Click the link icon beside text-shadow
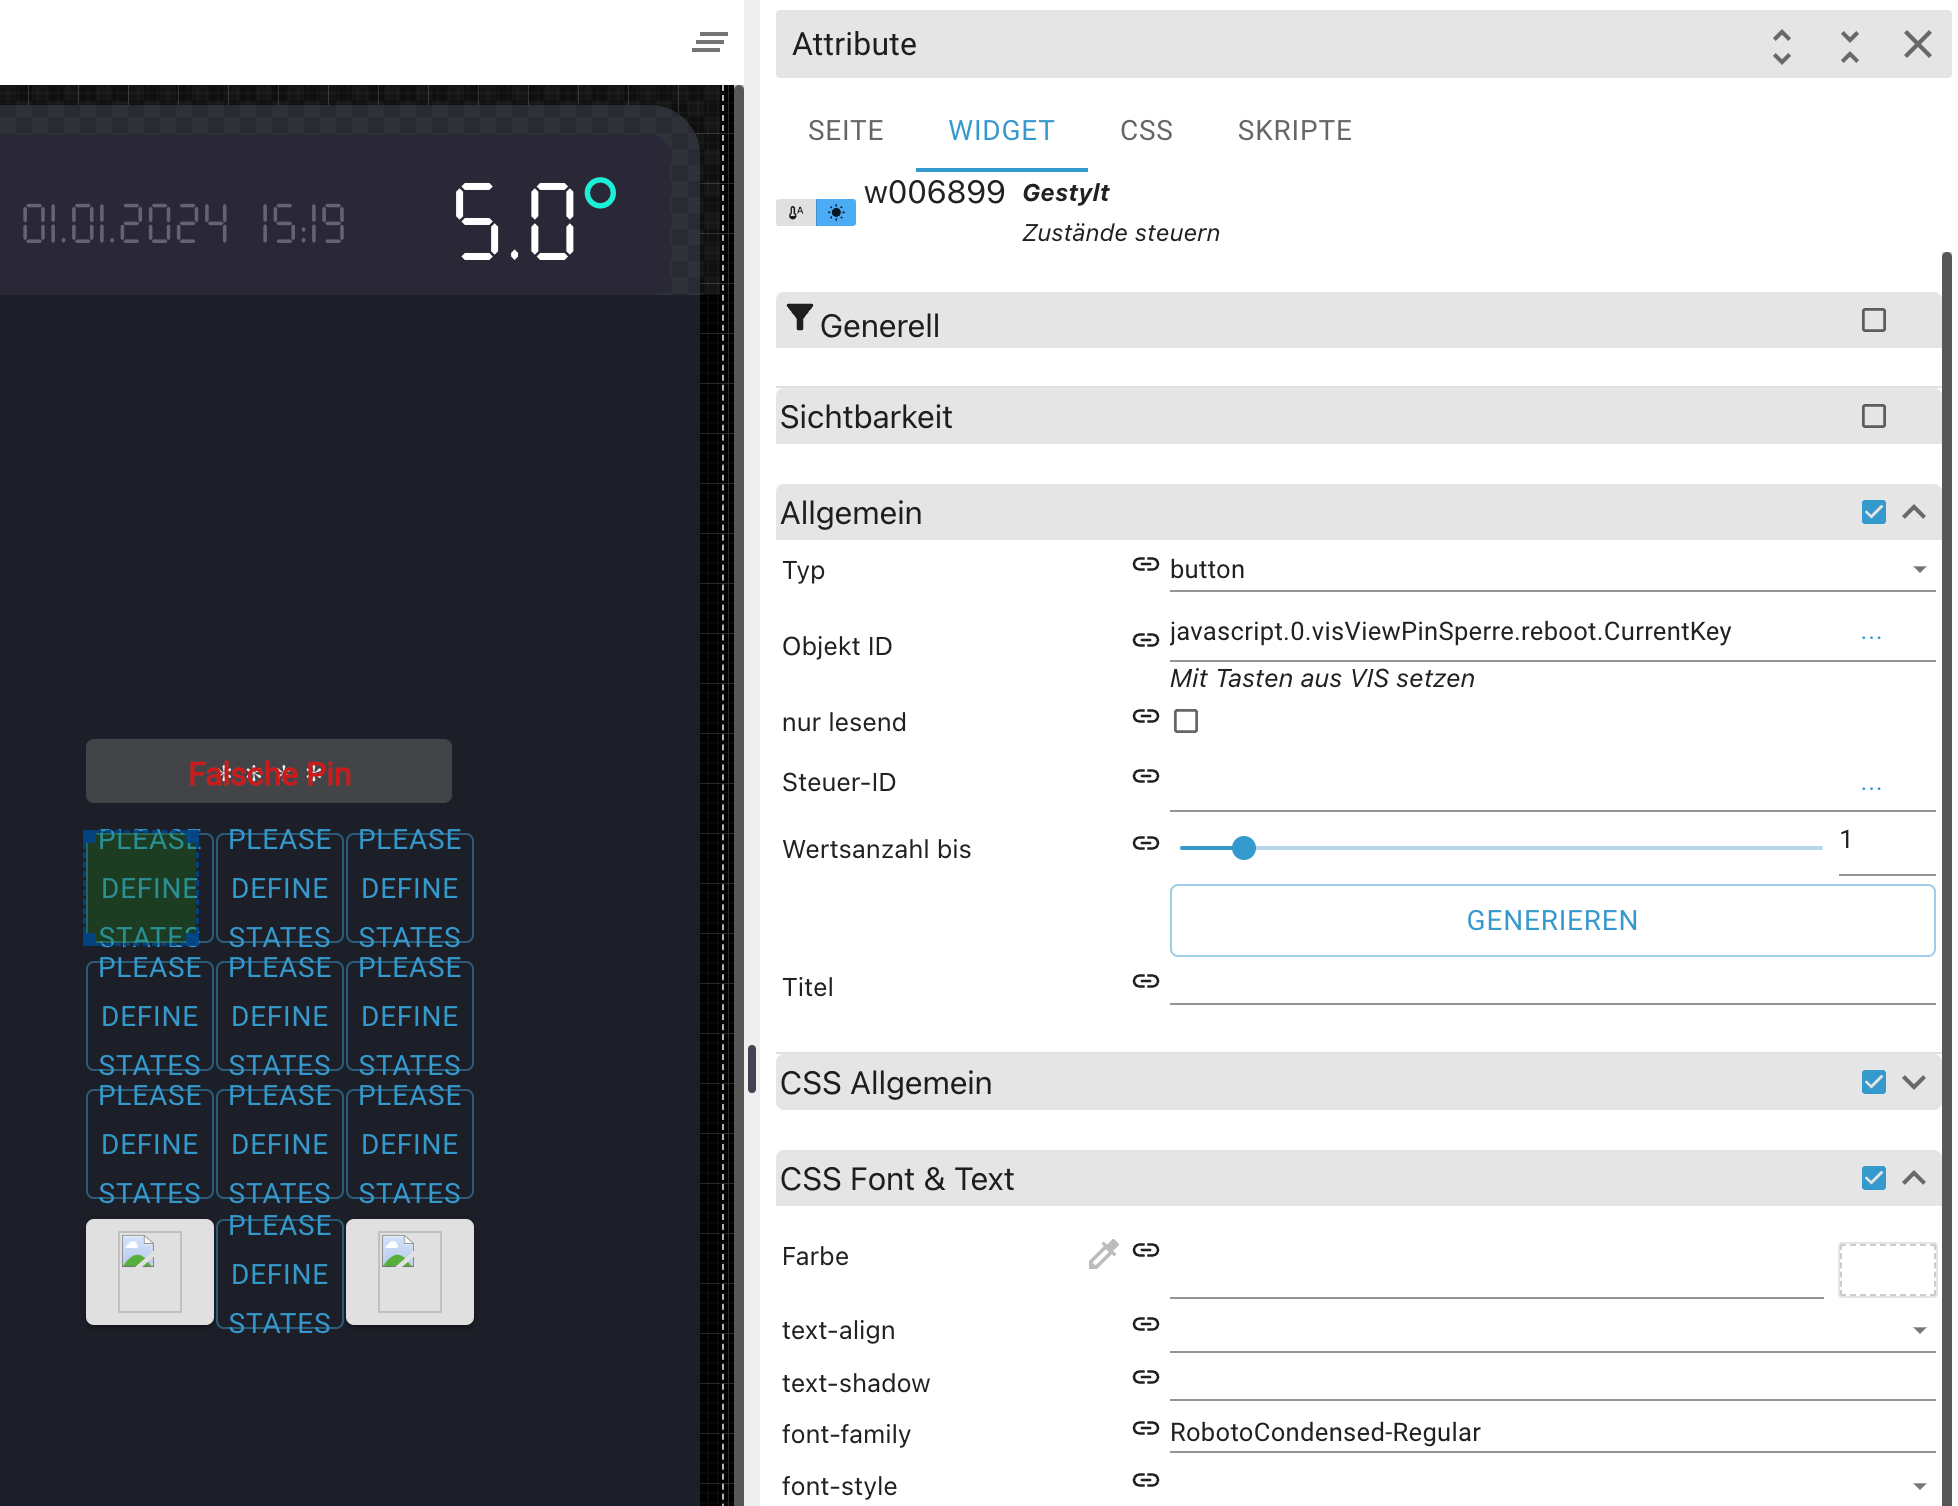 tap(1146, 1377)
